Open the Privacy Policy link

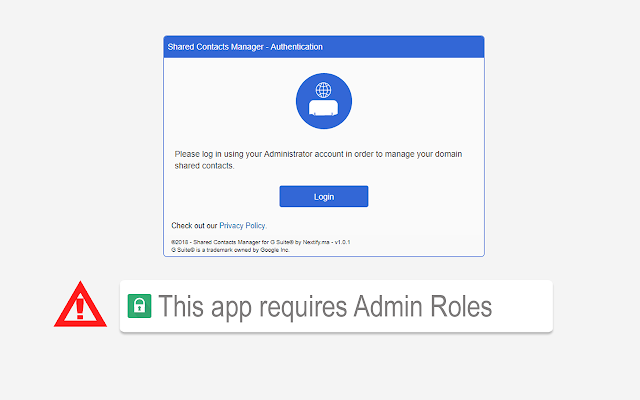tap(242, 225)
